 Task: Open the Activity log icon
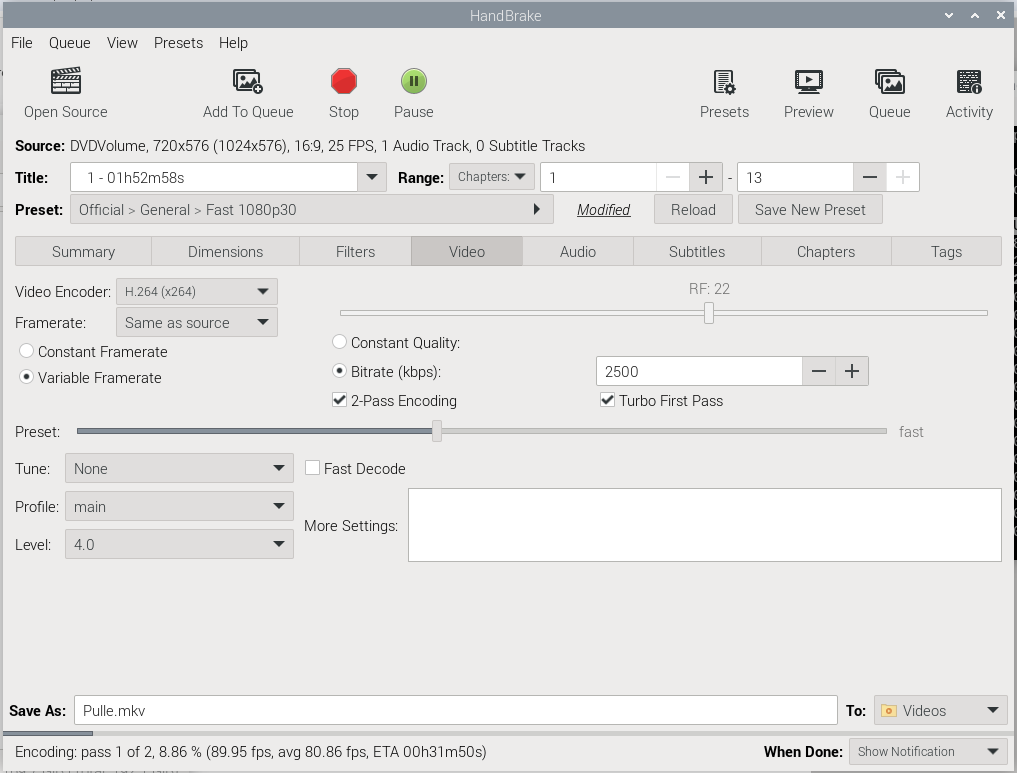click(969, 81)
